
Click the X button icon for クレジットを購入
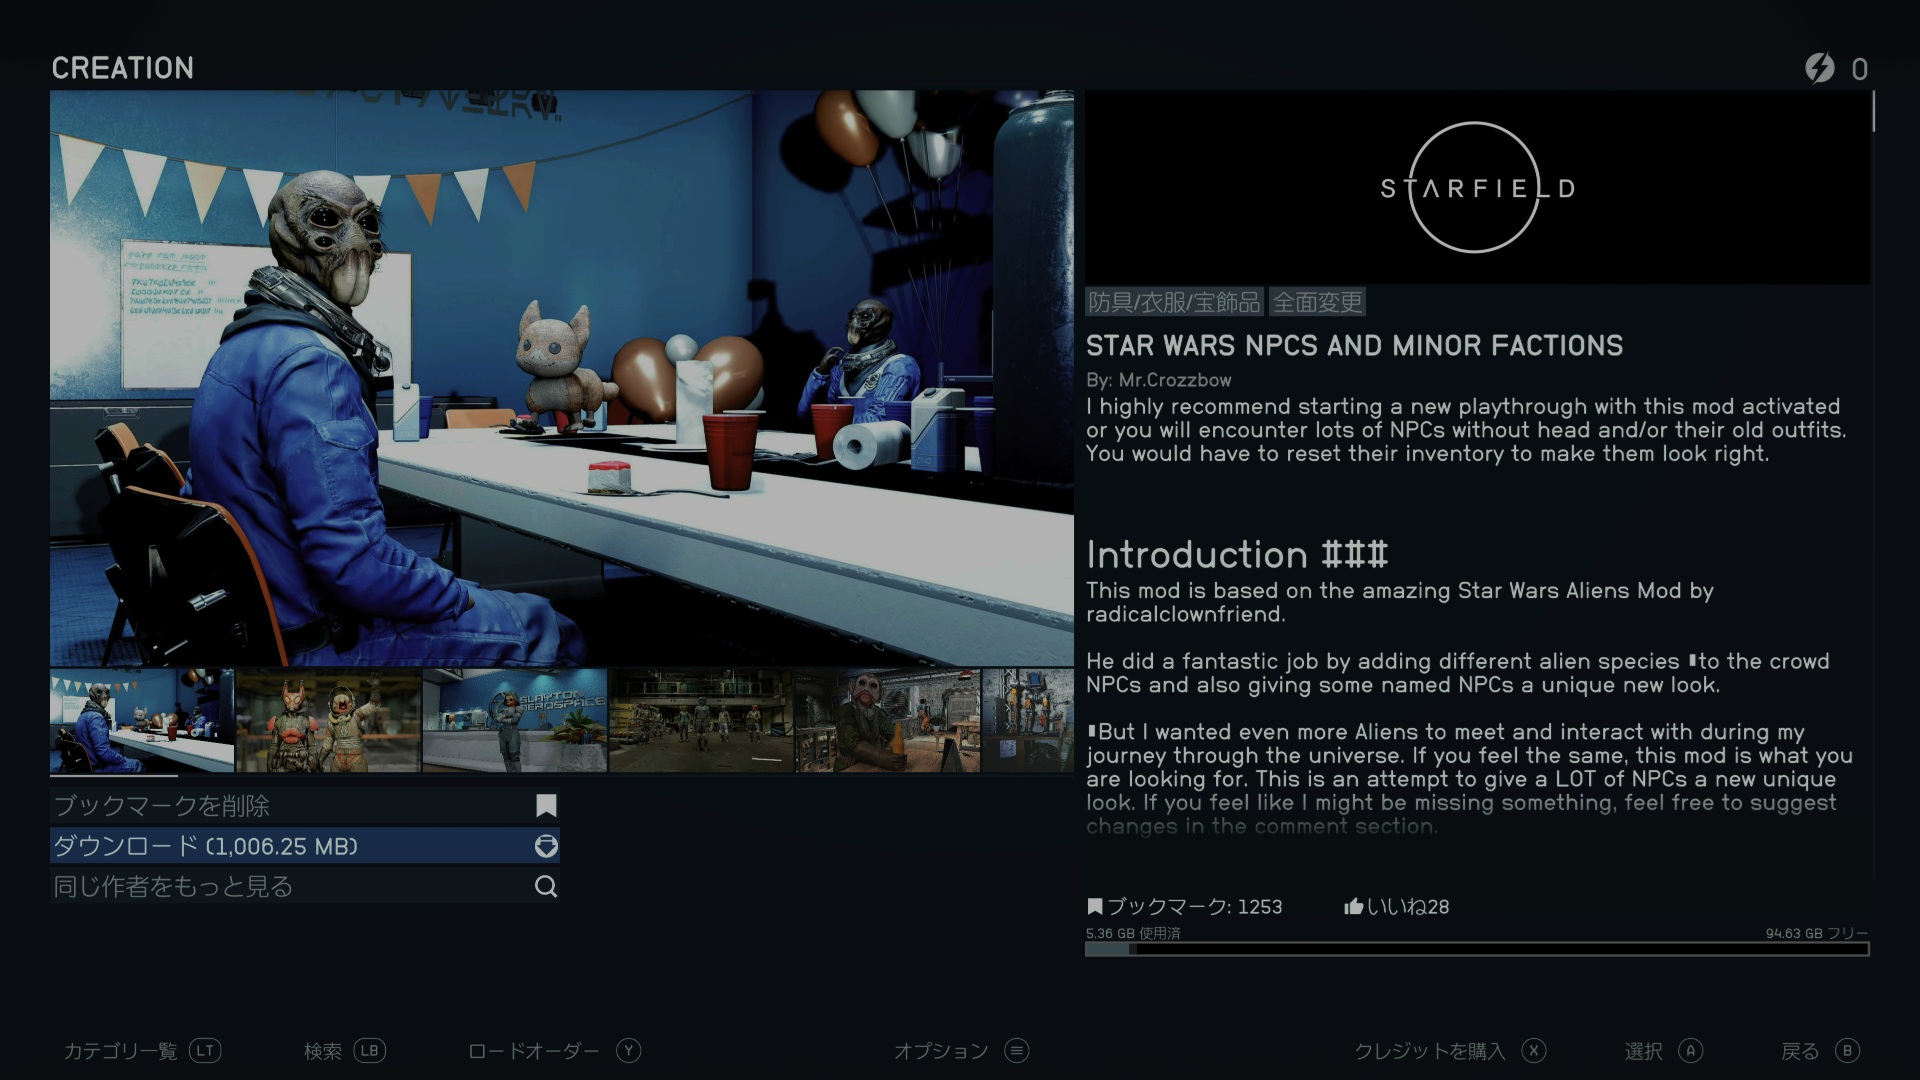click(x=1533, y=1050)
